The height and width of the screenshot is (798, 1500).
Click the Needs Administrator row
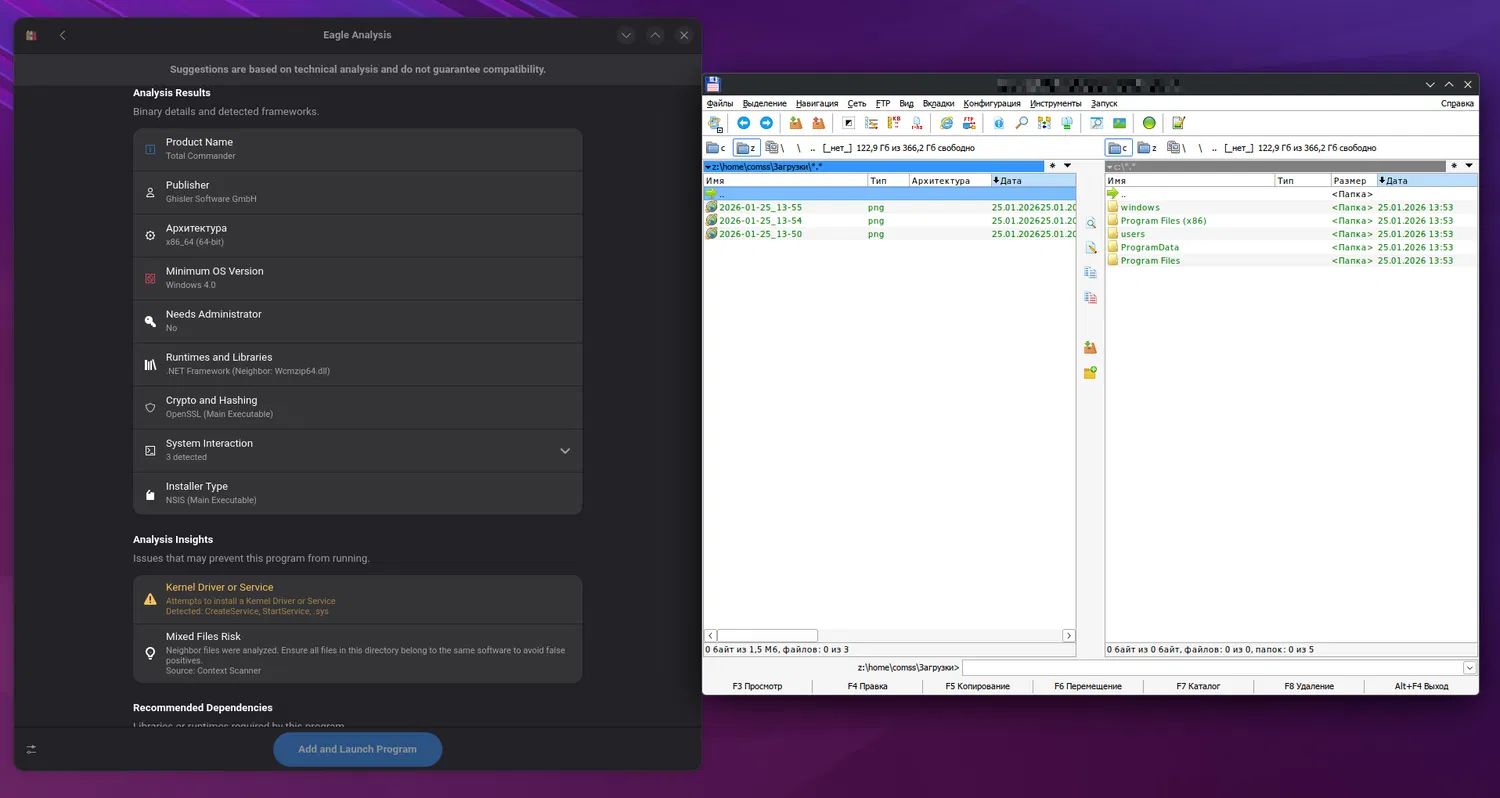pyautogui.click(x=357, y=321)
